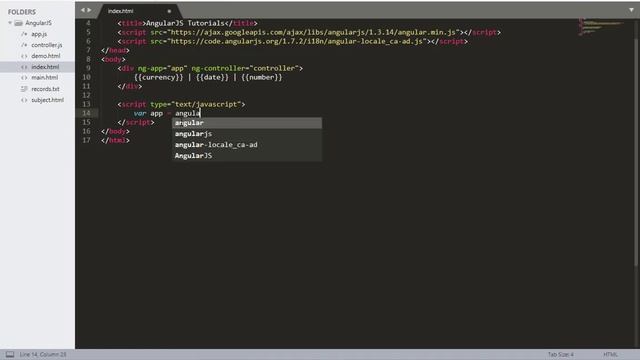Select the AngularJS folder name
The width and height of the screenshot is (640, 360).
[38, 23]
